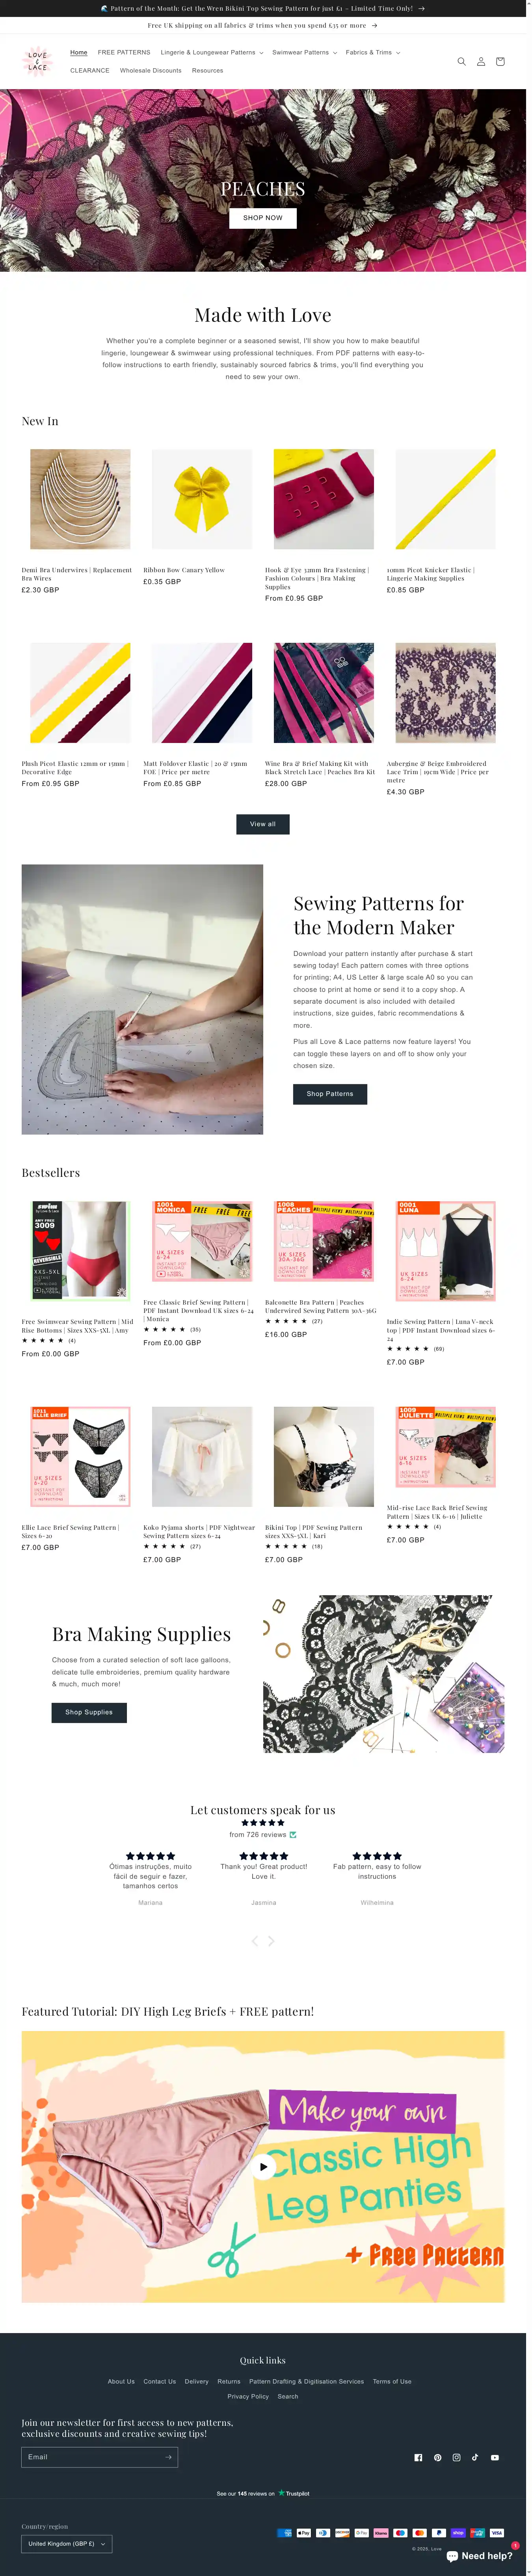Open the Pinterest icon in footer
This screenshot has height=2576, width=532.
[437, 2457]
